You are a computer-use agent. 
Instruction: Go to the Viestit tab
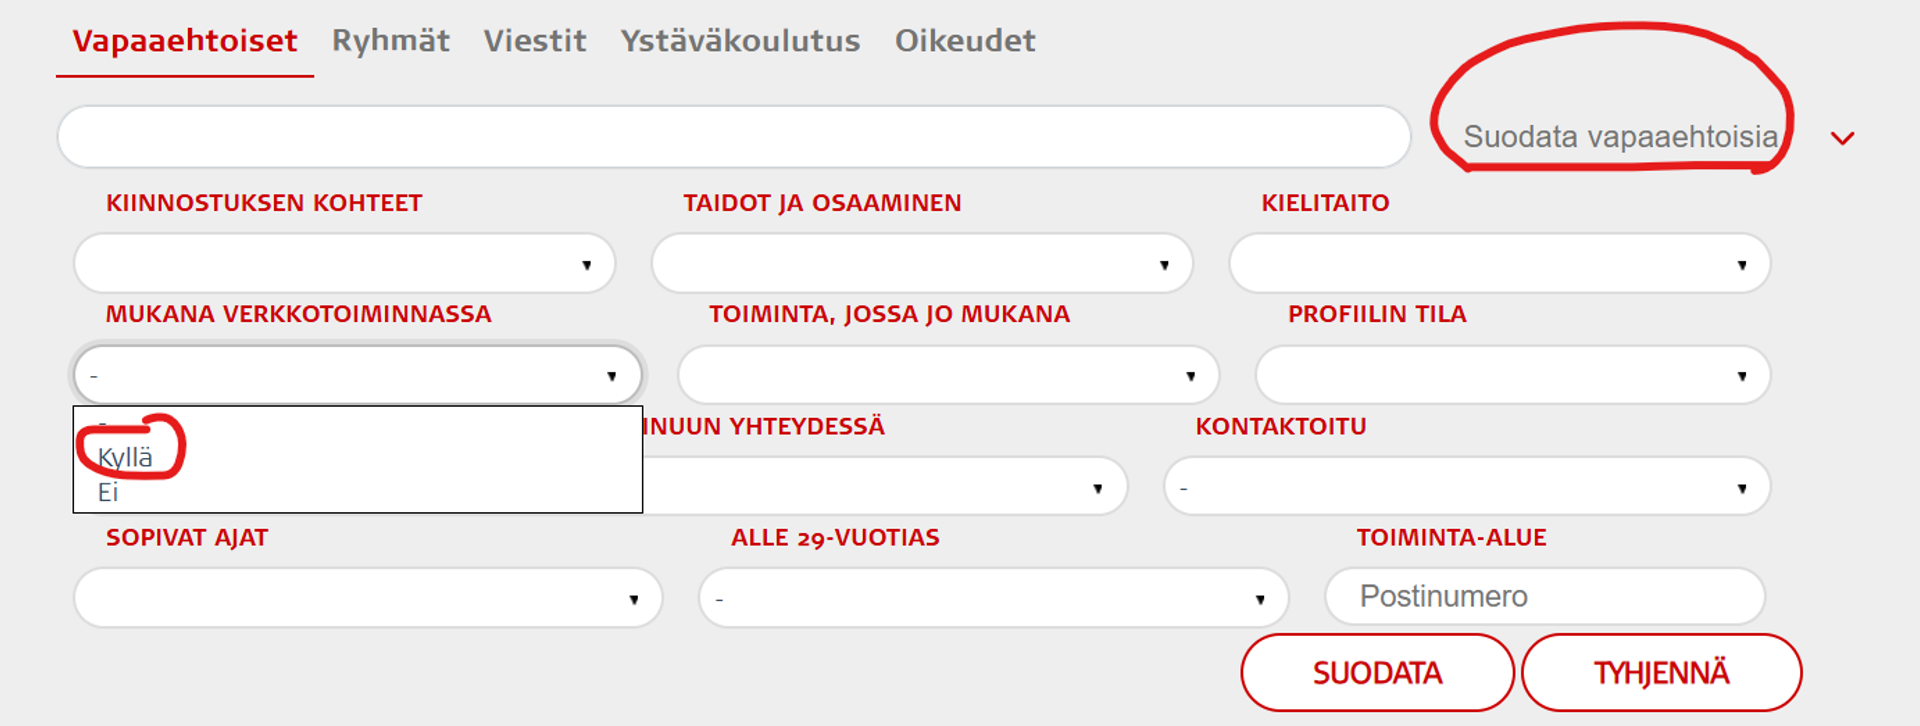click(x=535, y=41)
